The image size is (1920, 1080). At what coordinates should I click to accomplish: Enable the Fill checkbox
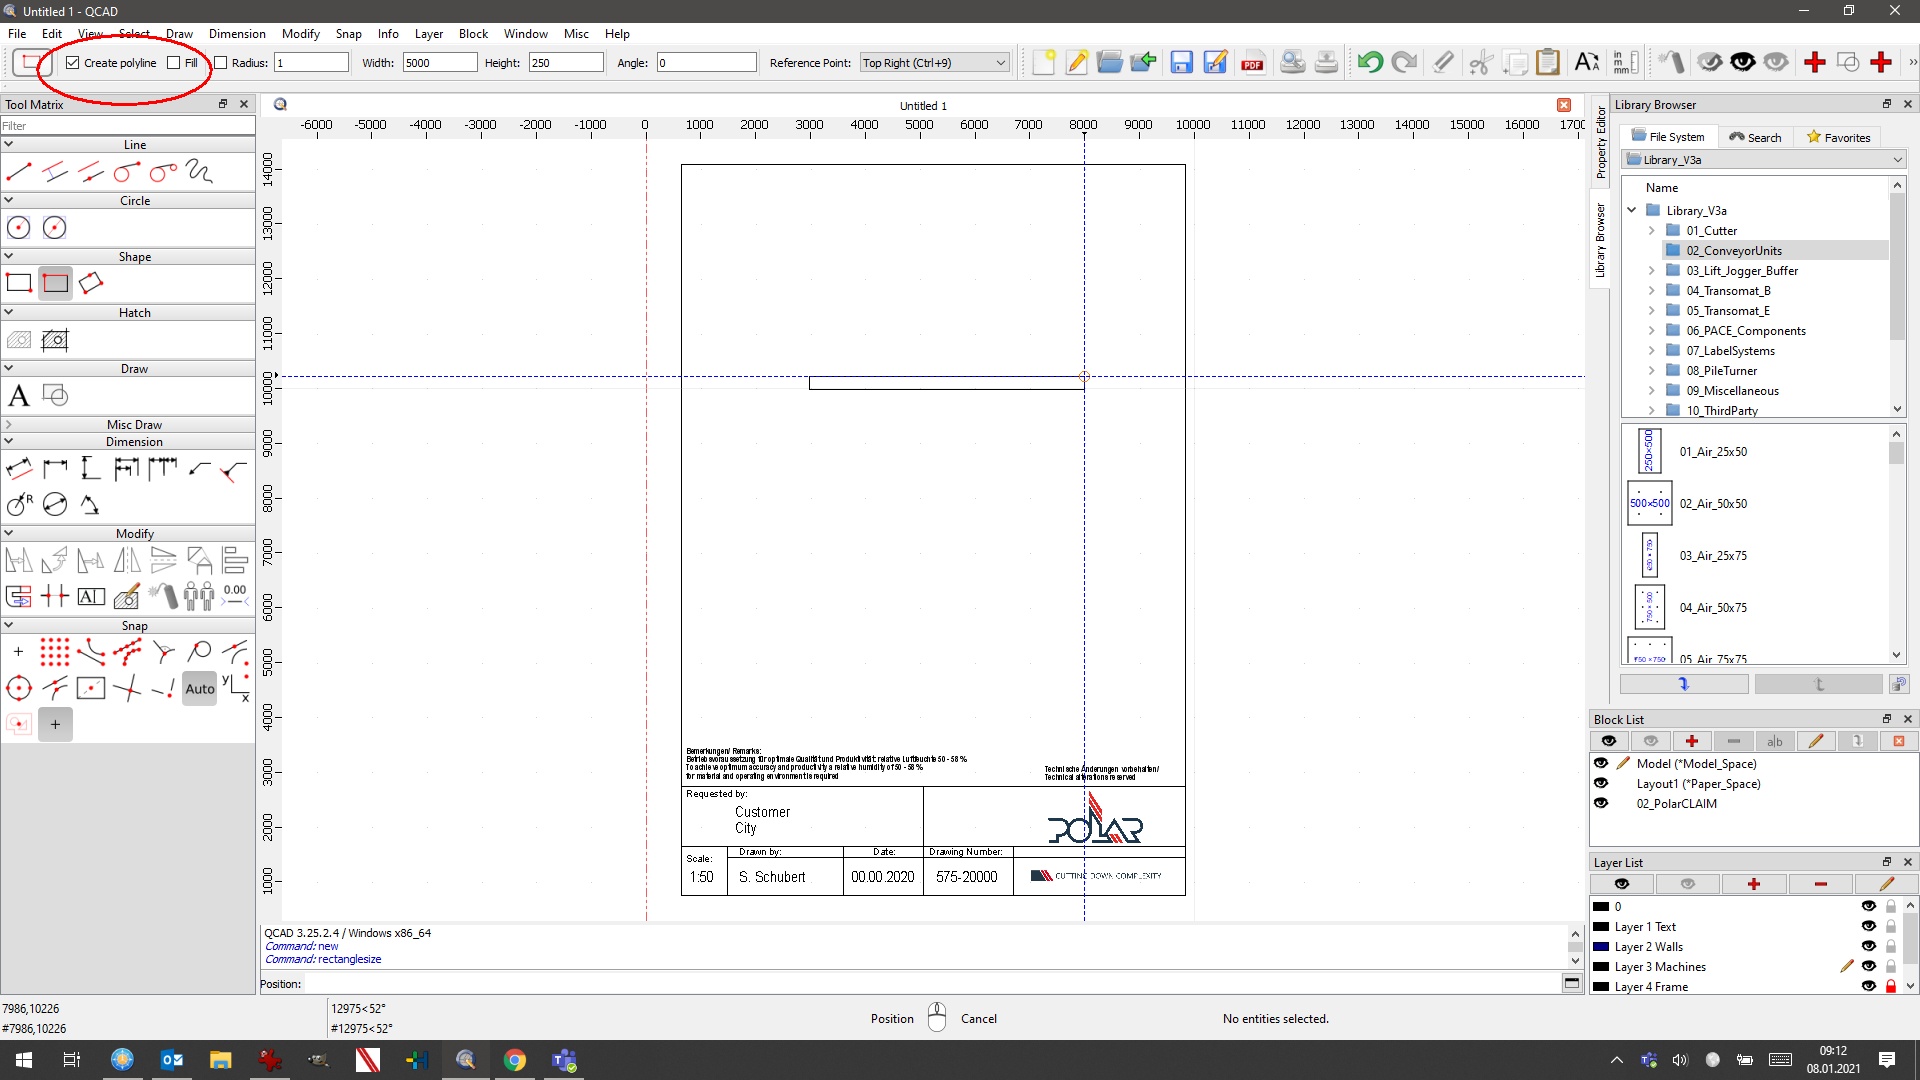pos(174,63)
